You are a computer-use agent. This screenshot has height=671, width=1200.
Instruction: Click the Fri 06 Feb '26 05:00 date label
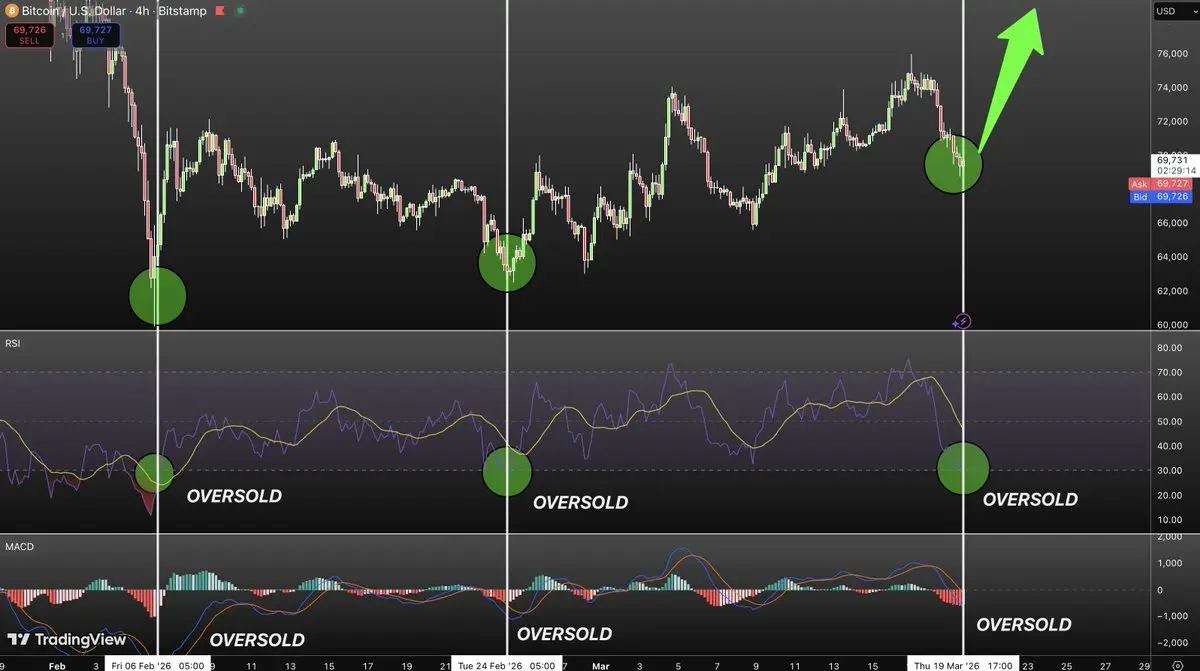(158, 664)
